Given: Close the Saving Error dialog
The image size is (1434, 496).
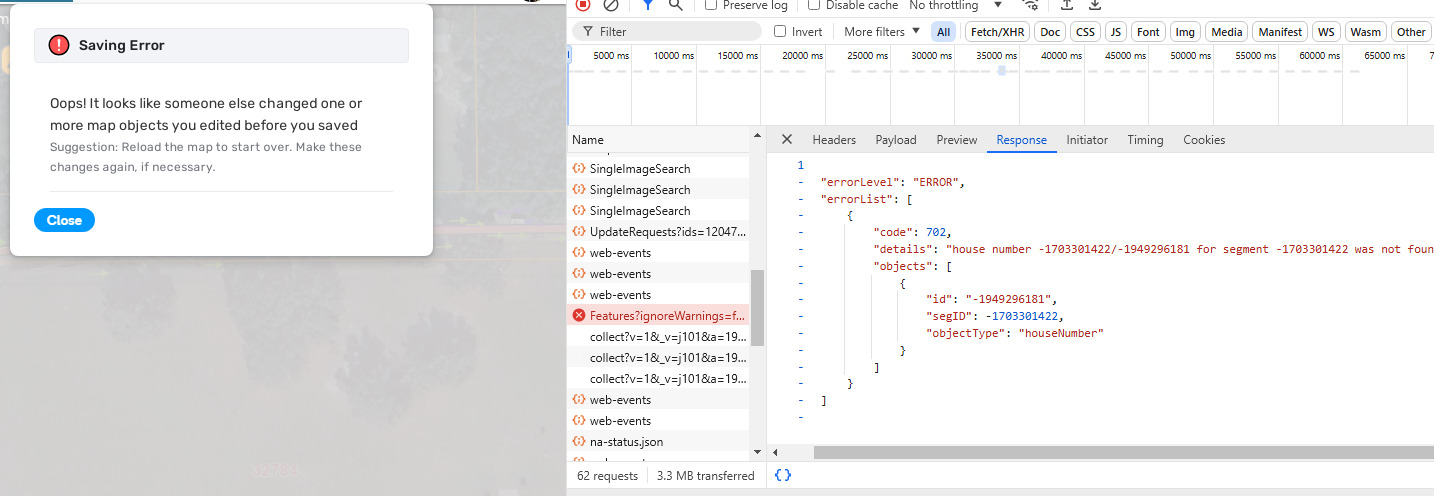Looking at the screenshot, I should (x=64, y=220).
